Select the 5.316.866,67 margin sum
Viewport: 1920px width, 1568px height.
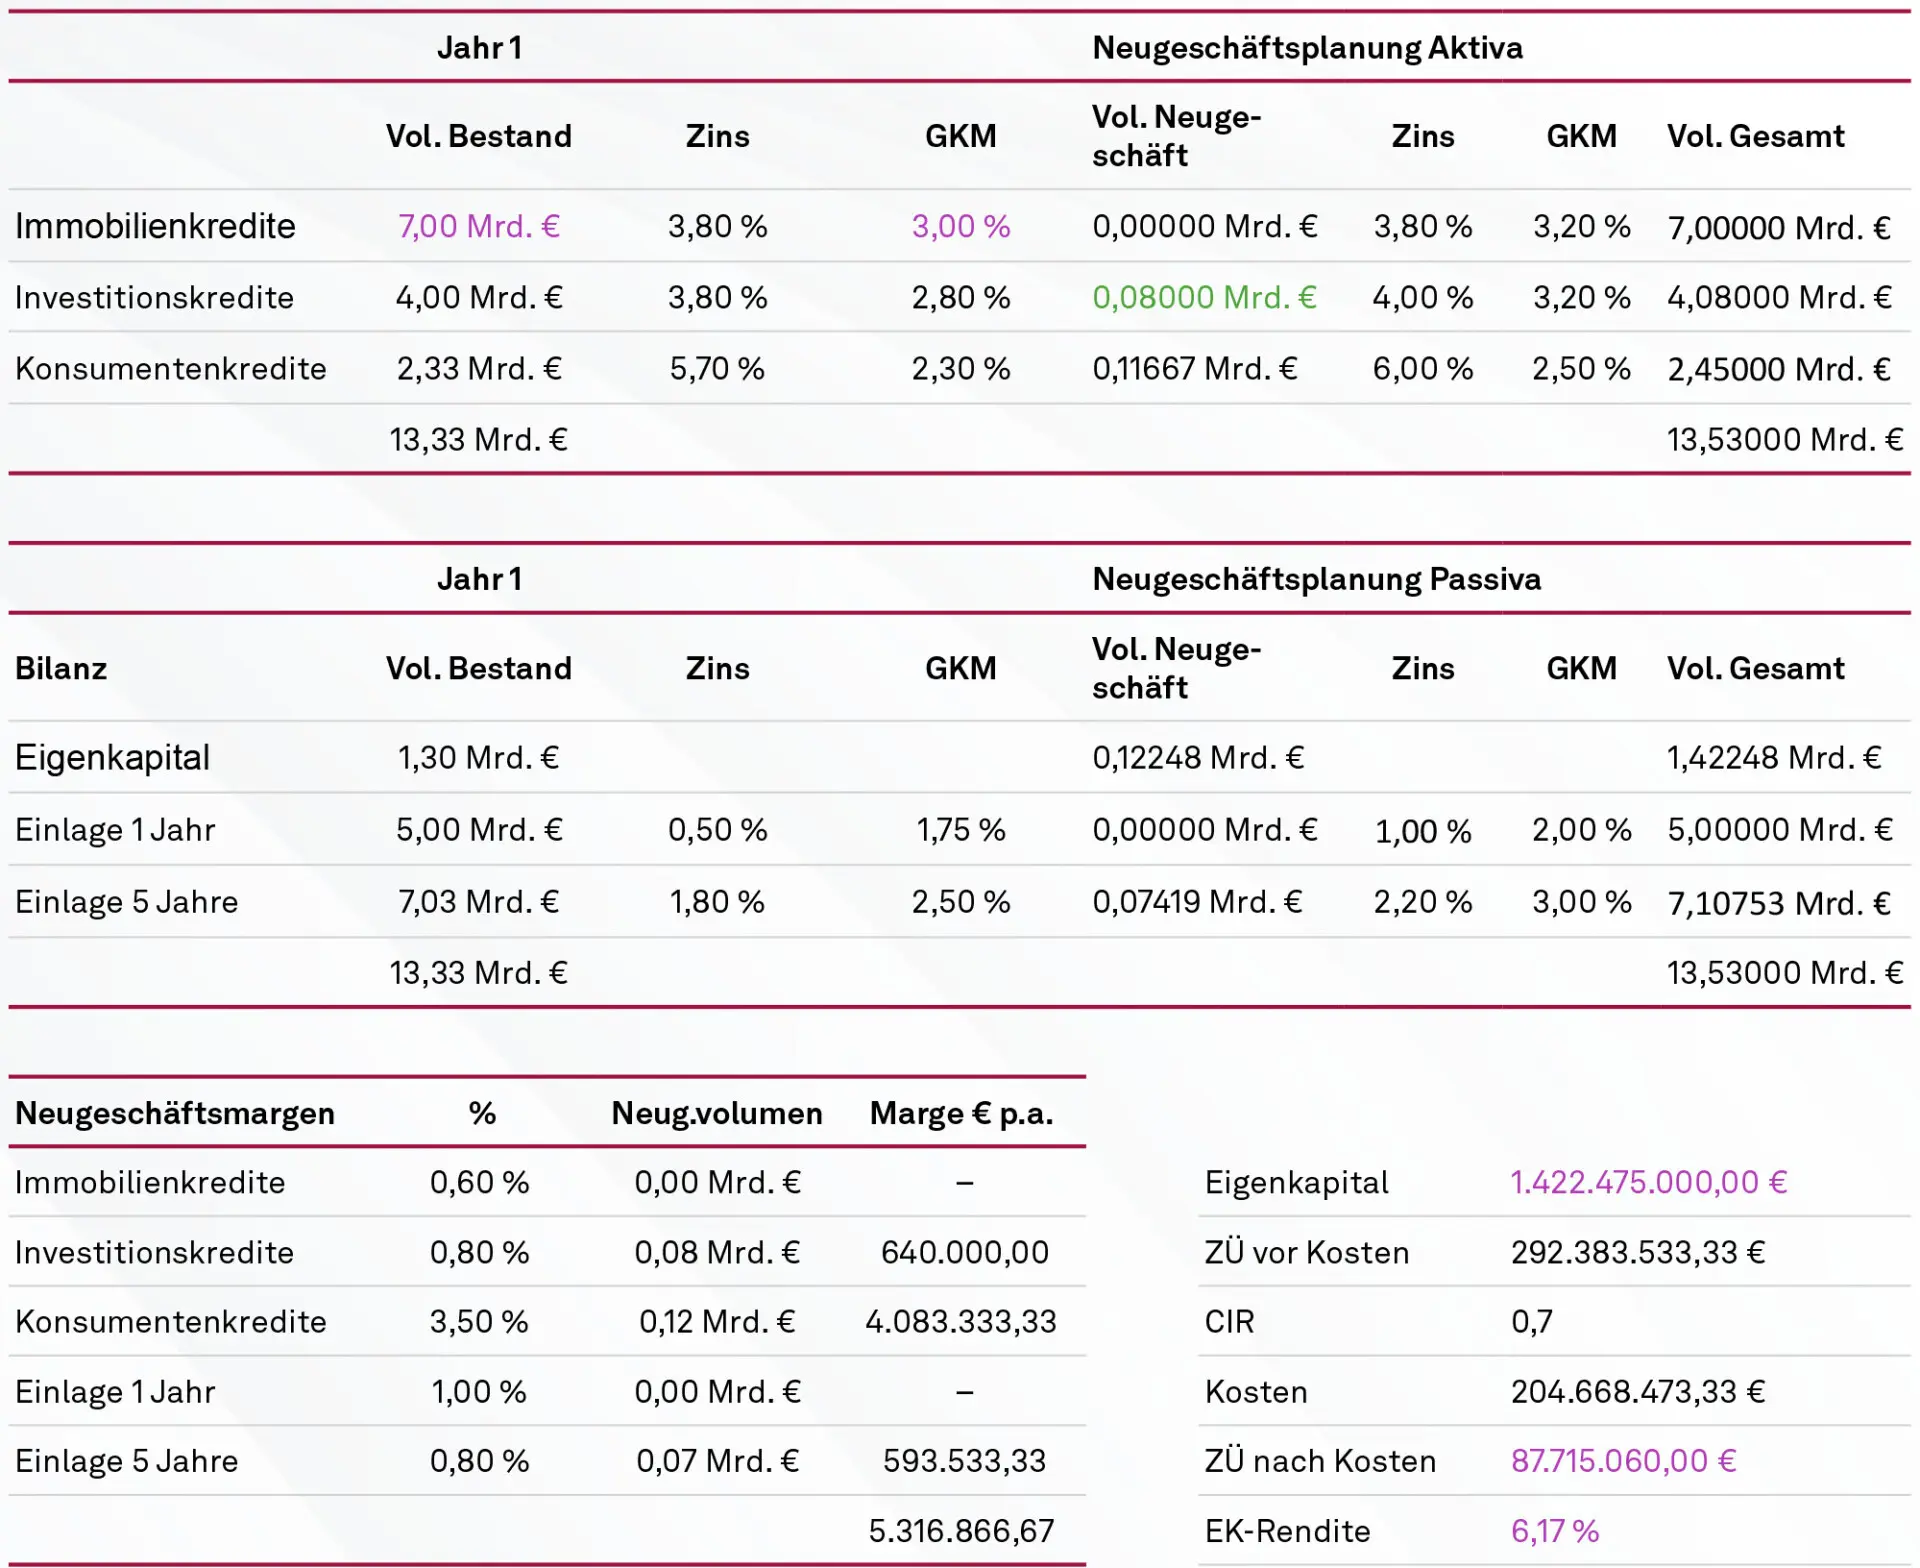(x=960, y=1531)
